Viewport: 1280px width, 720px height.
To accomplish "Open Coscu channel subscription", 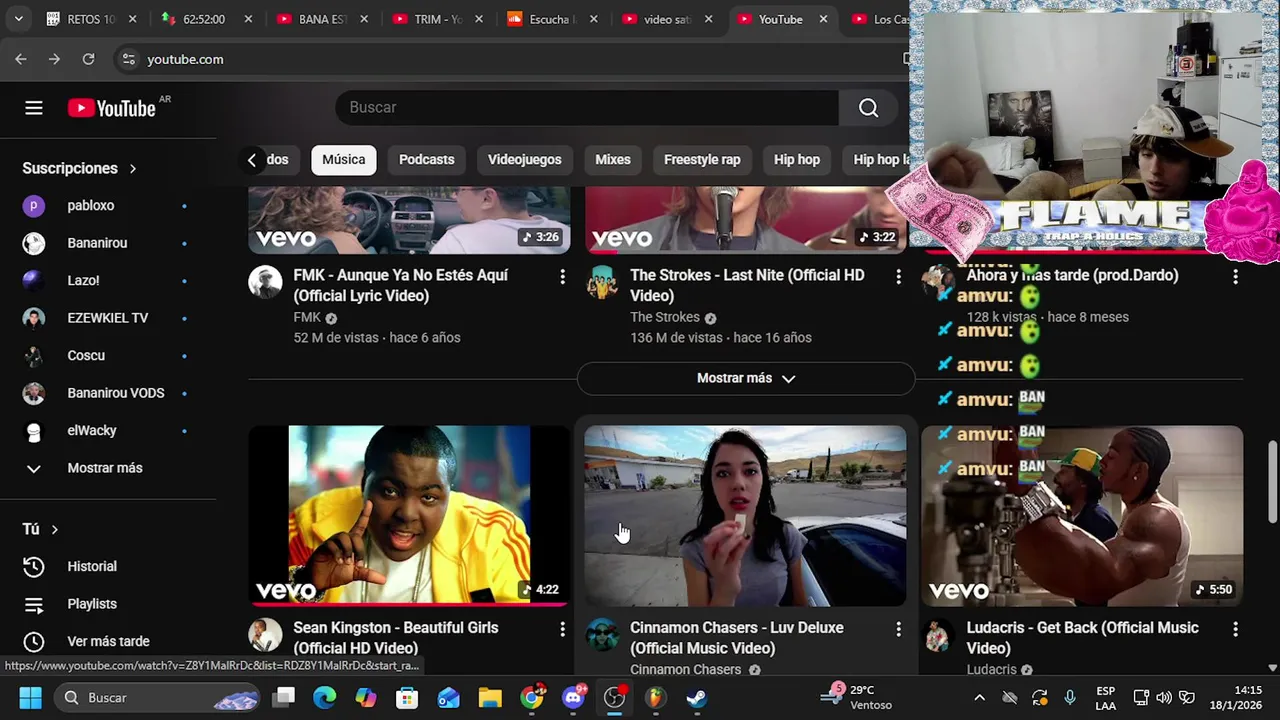I will click(108, 356).
